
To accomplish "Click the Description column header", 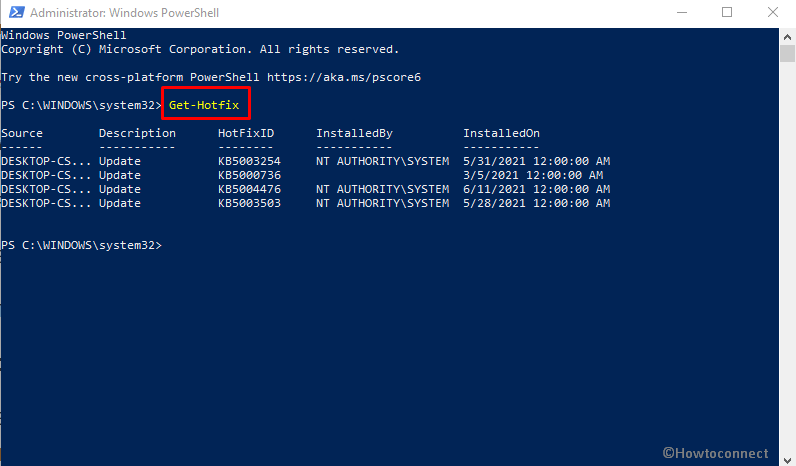I will (x=137, y=134).
